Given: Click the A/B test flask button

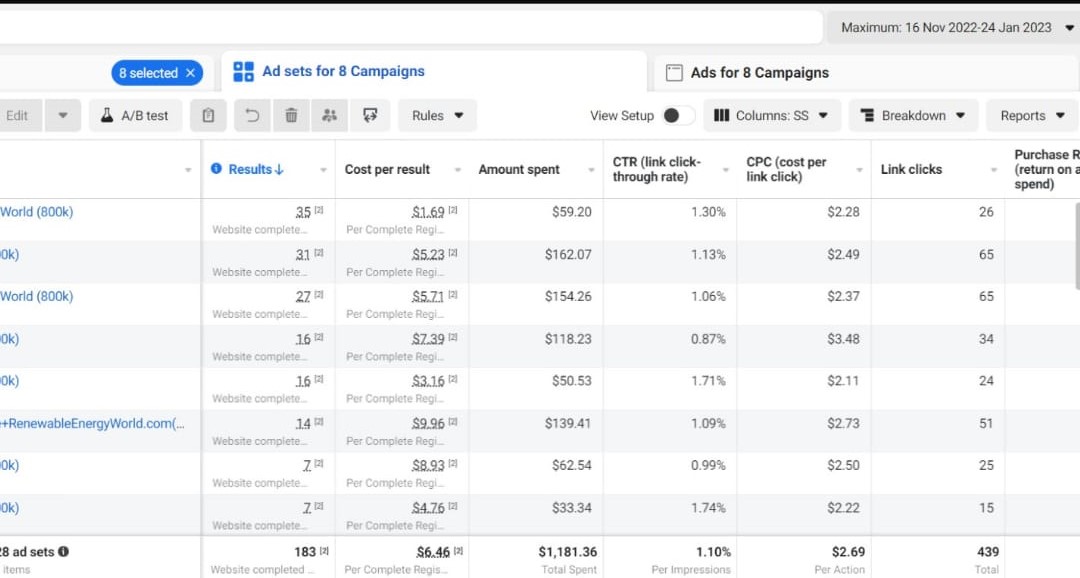Looking at the screenshot, I should (x=135, y=116).
